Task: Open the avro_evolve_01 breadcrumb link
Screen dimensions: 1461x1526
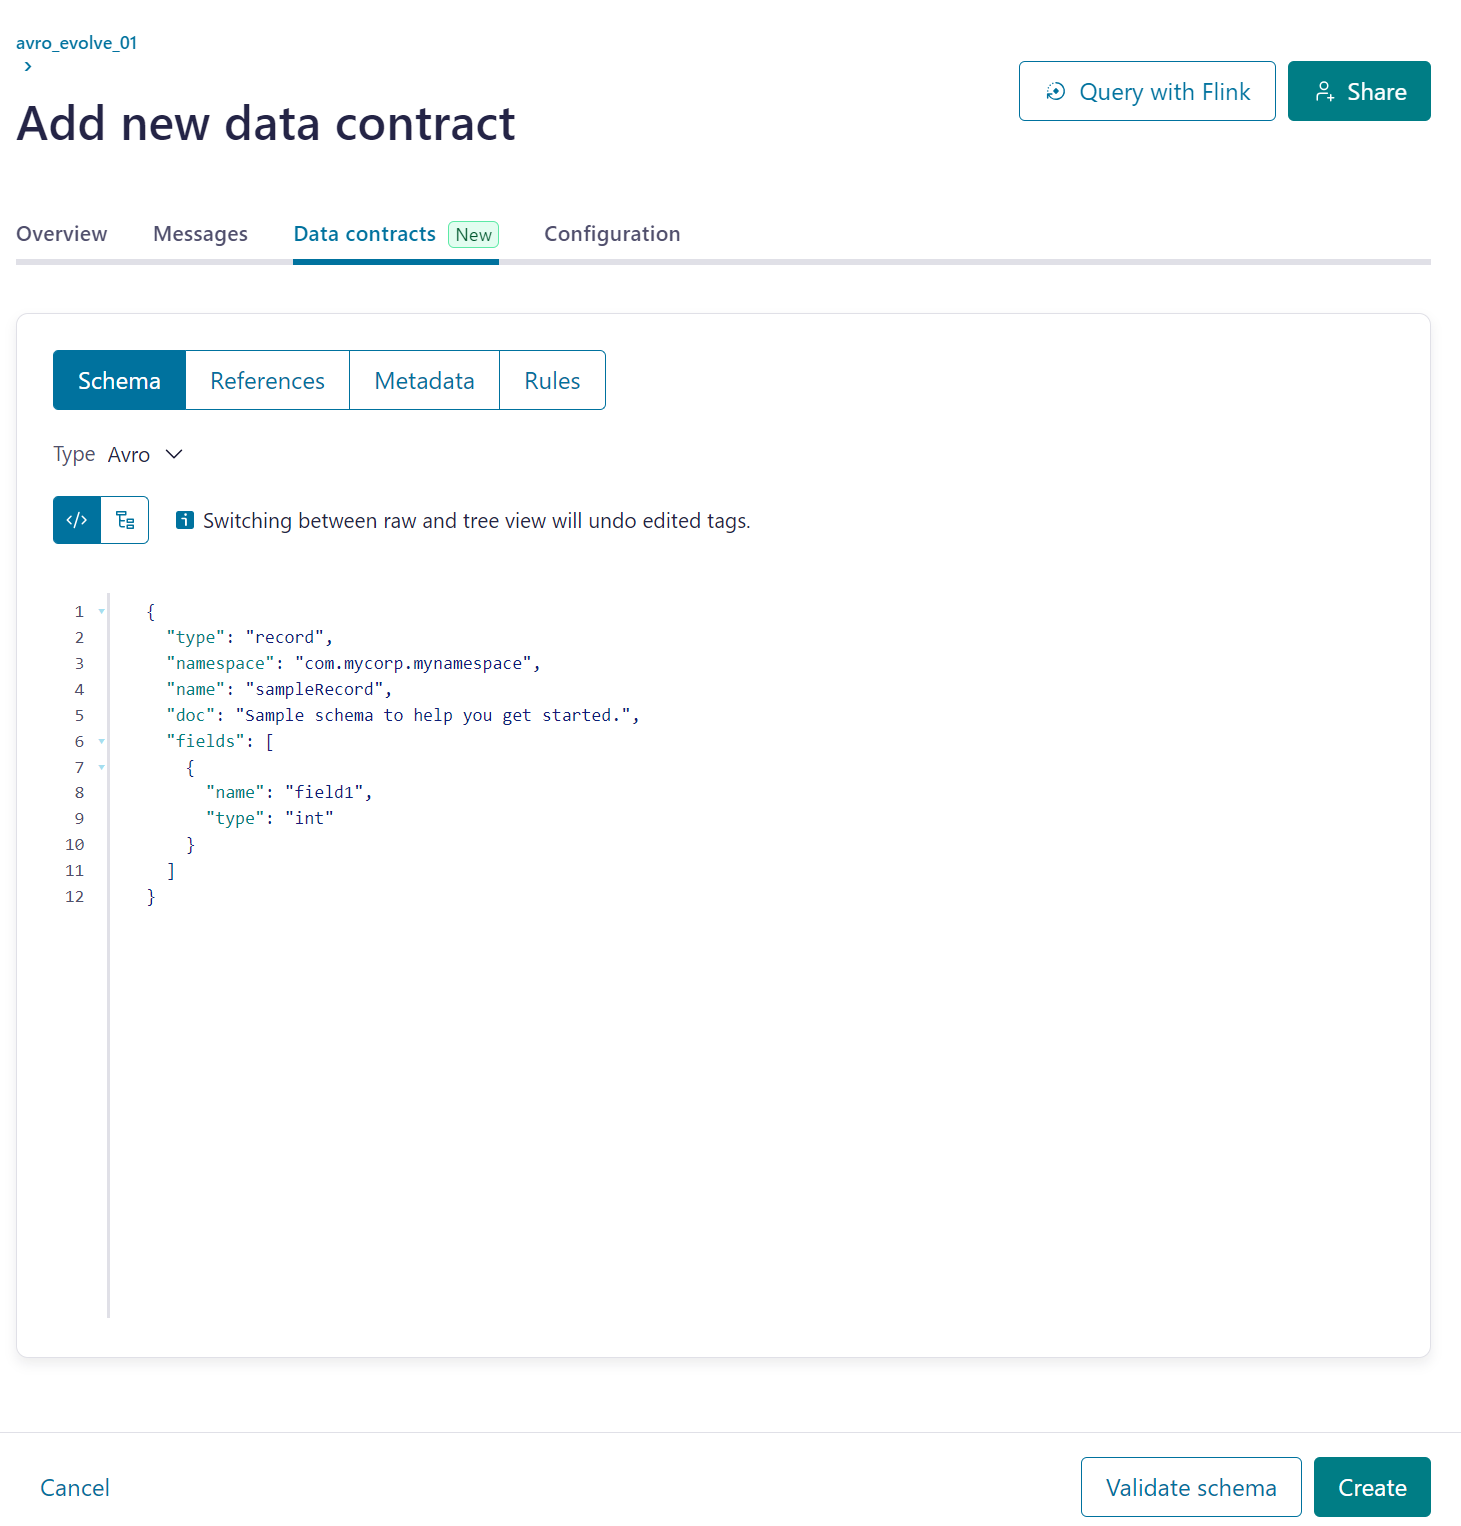Action: tap(77, 43)
